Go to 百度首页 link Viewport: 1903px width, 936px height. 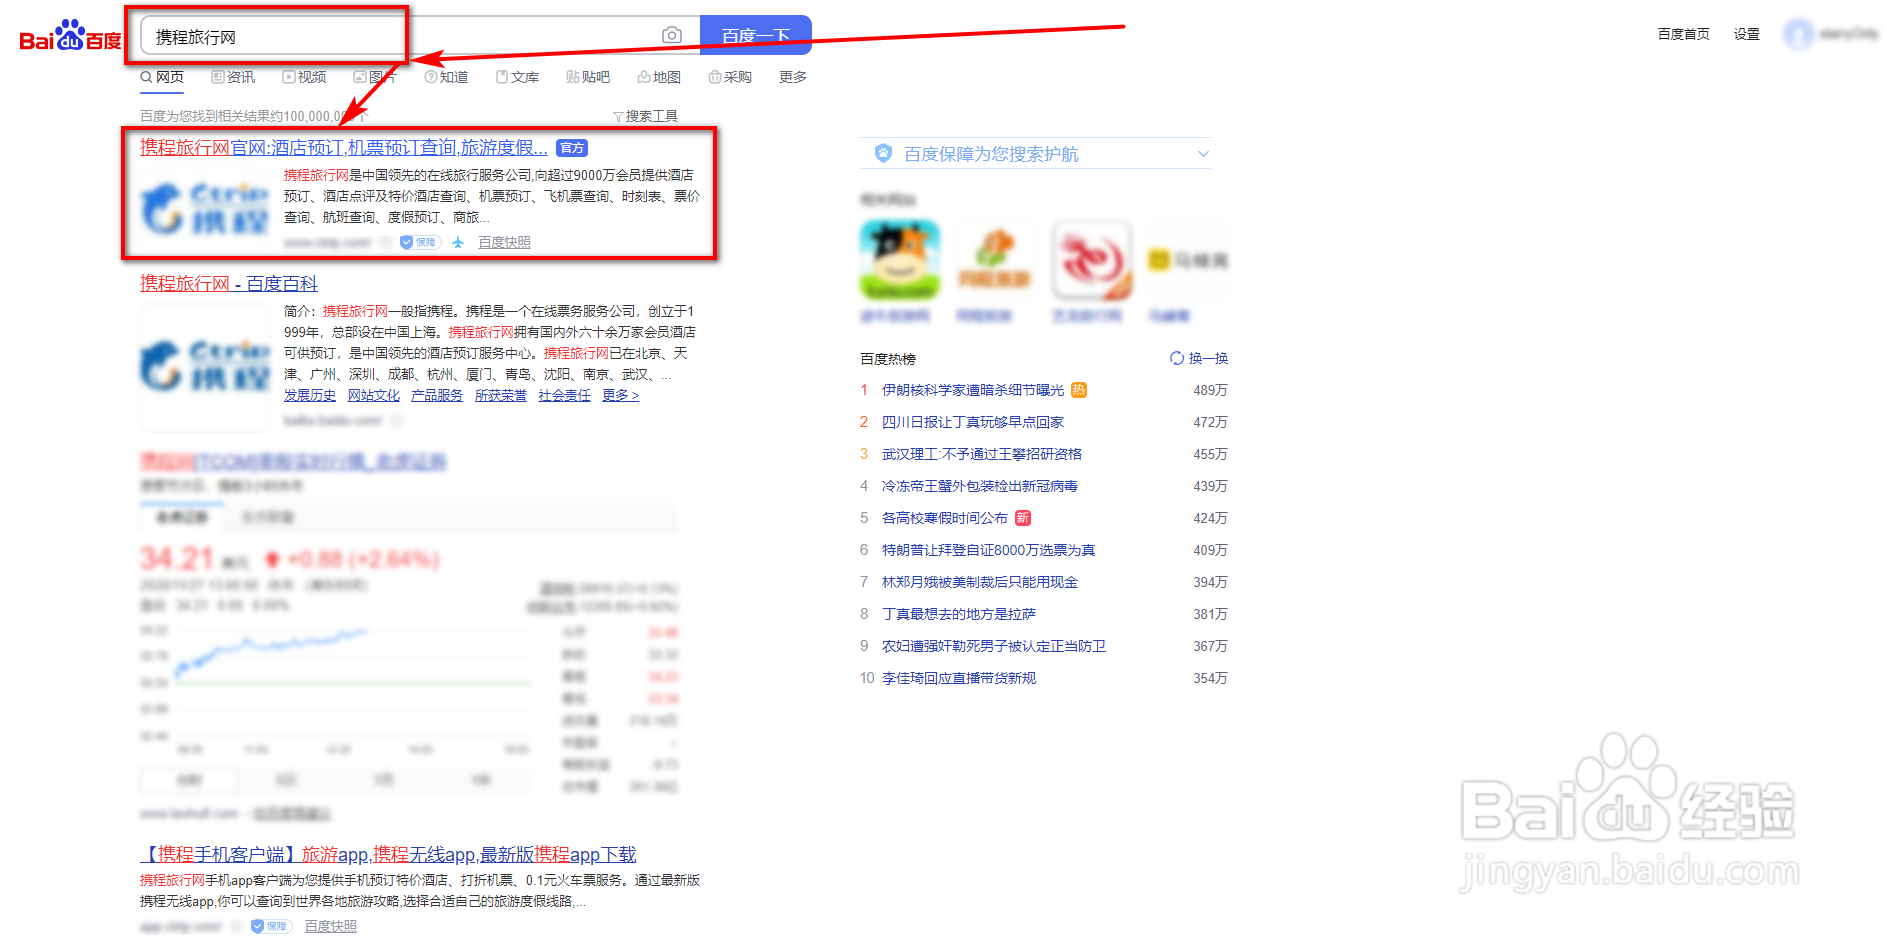(1684, 34)
